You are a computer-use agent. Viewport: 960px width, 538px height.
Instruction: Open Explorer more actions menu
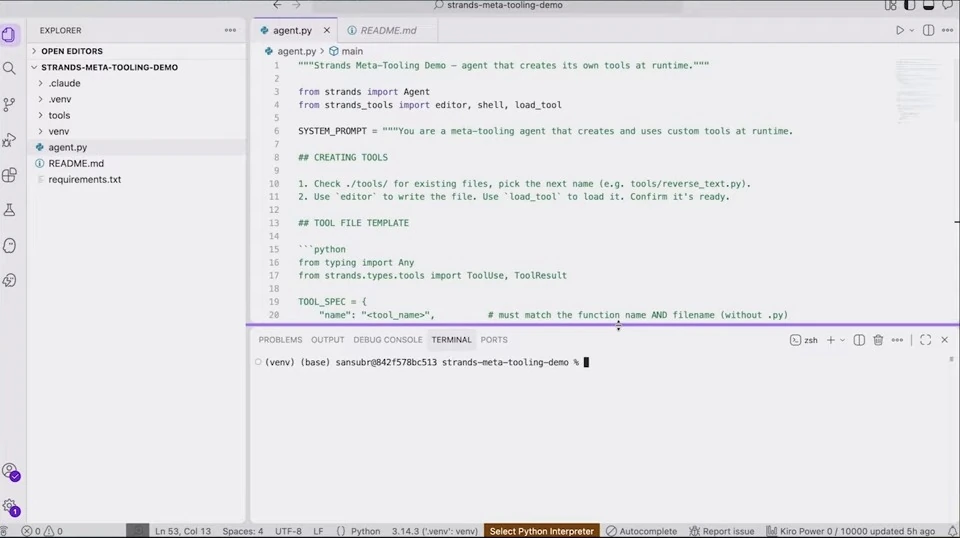[230, 30]
